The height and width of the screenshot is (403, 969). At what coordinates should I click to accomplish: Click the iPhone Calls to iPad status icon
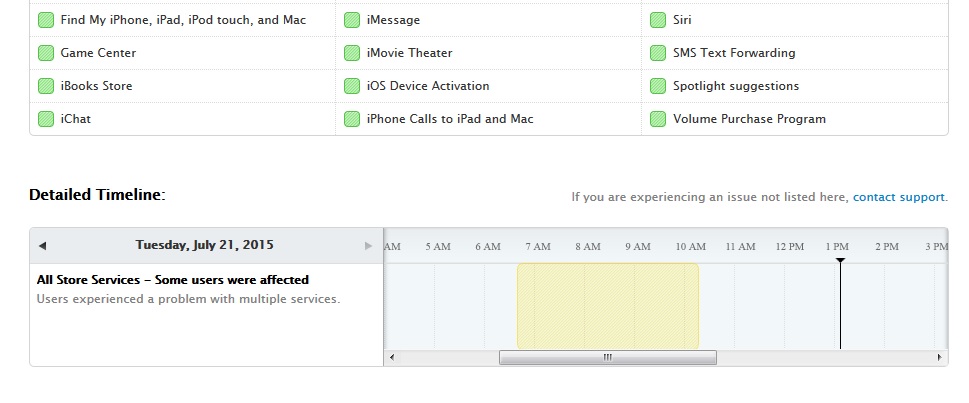coord(352,119)
